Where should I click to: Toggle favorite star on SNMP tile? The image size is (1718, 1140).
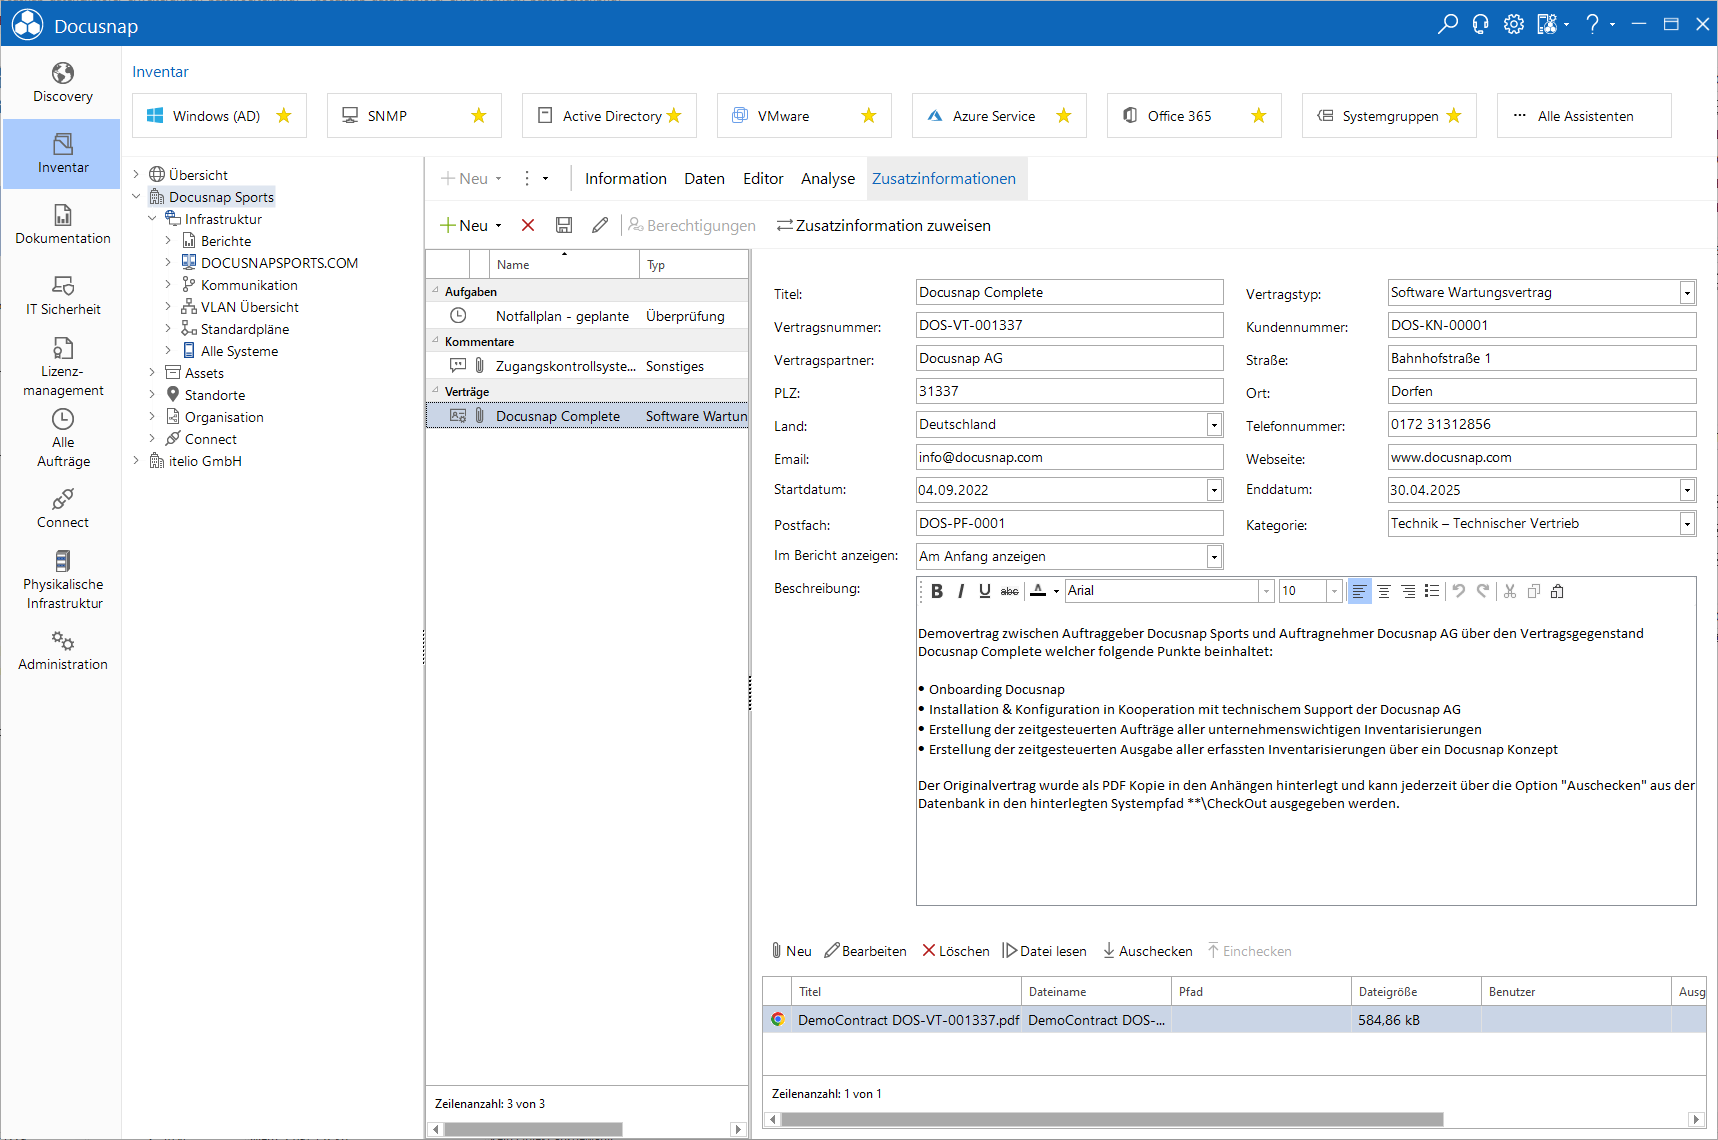[x=479, y=116]
